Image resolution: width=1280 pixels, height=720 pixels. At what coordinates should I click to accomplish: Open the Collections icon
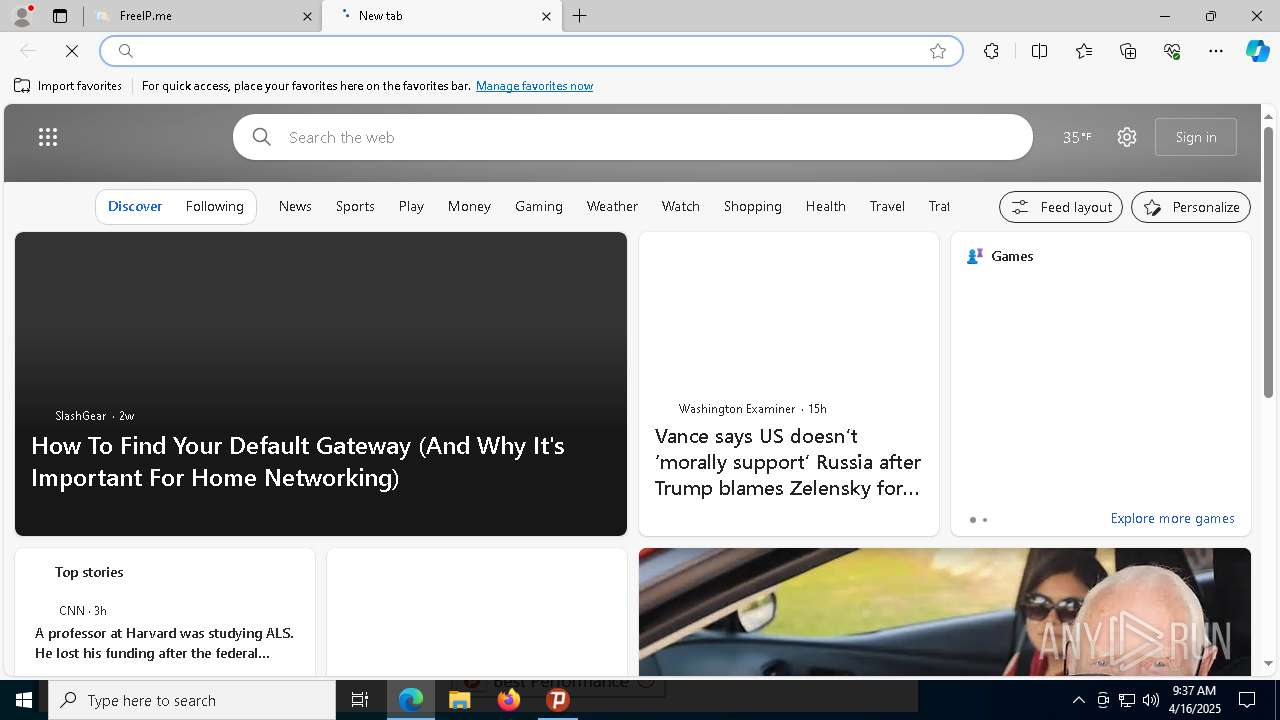coord(1128,51)
